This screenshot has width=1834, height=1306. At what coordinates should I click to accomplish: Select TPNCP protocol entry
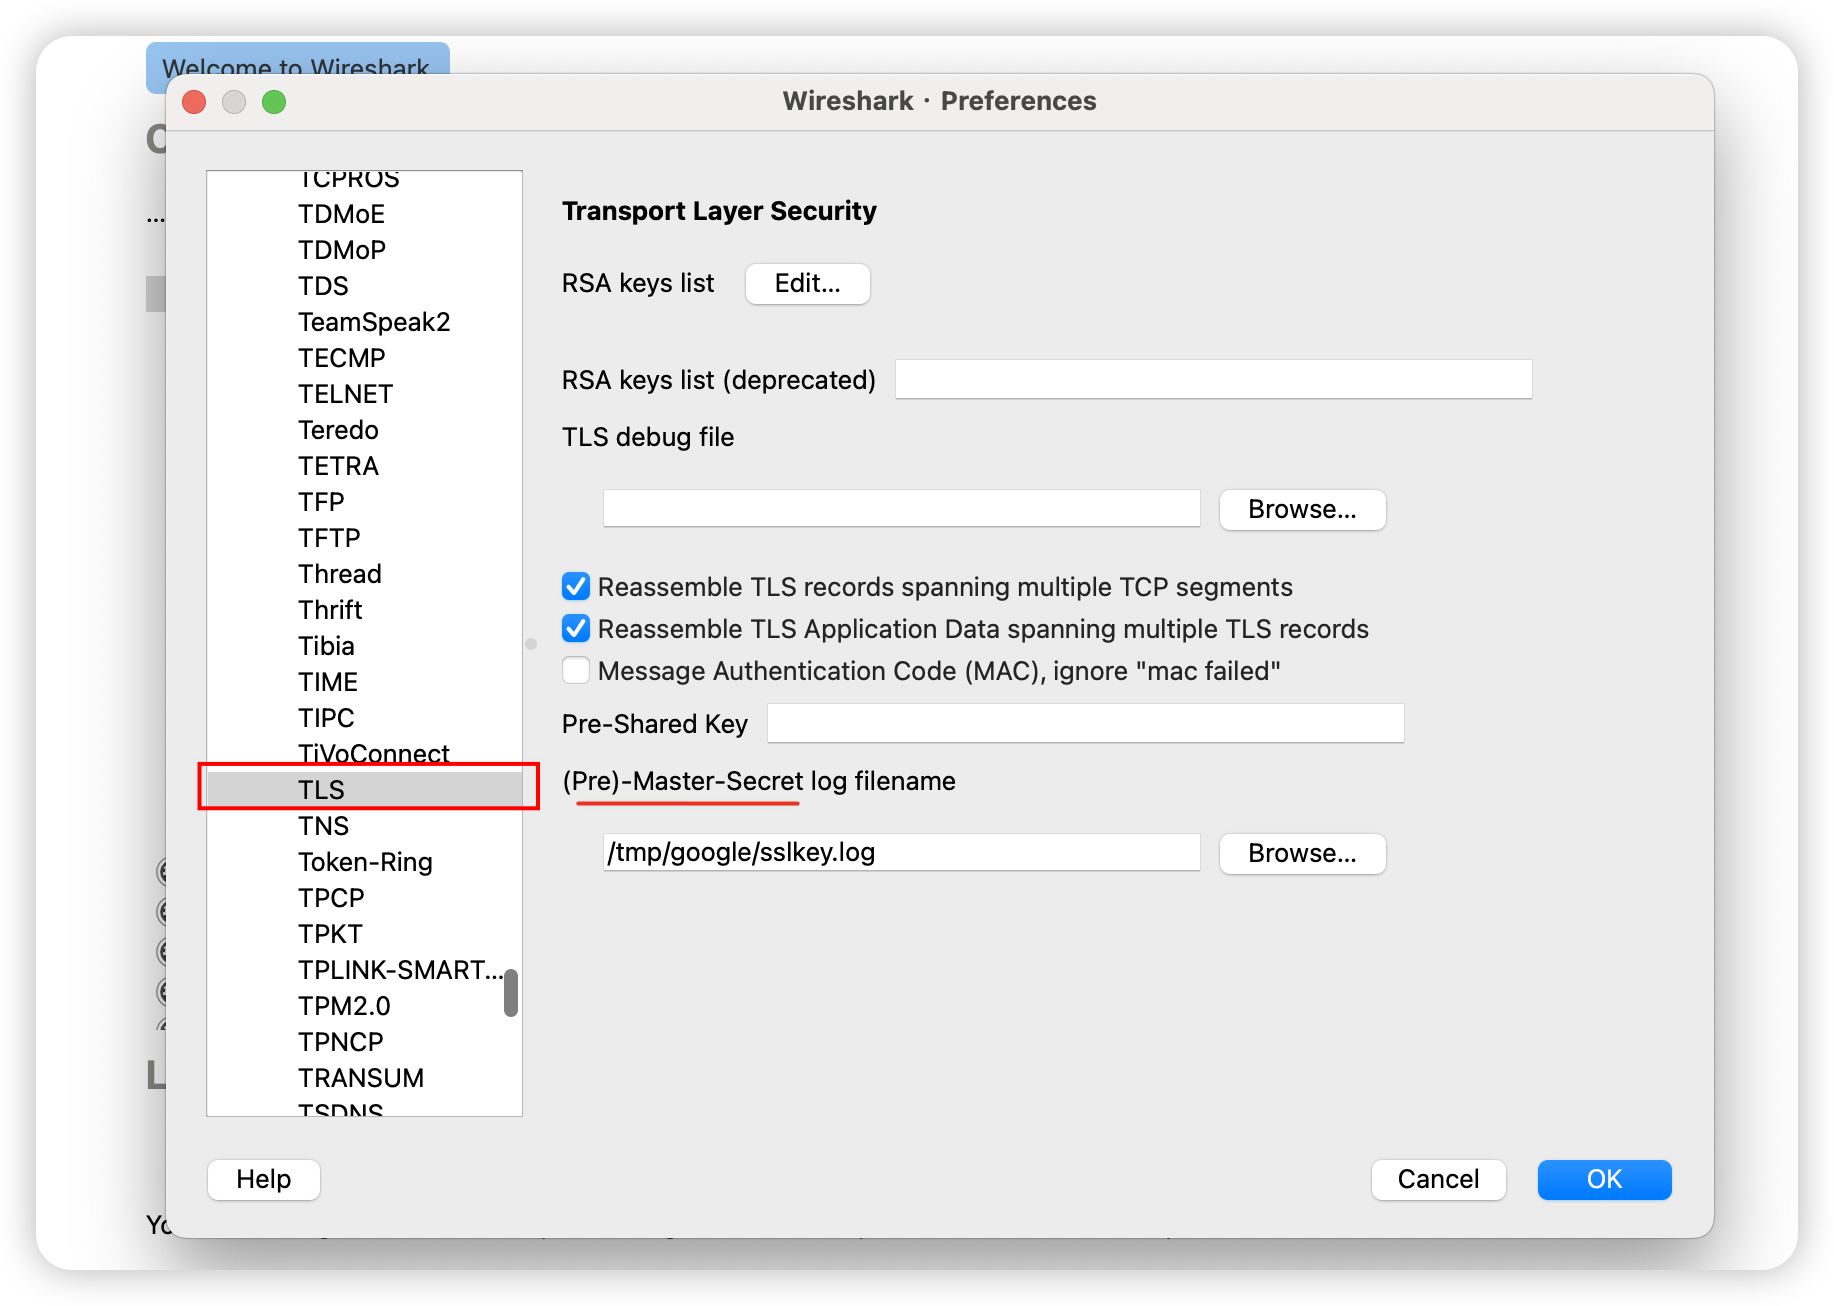tap(364, 1042)
